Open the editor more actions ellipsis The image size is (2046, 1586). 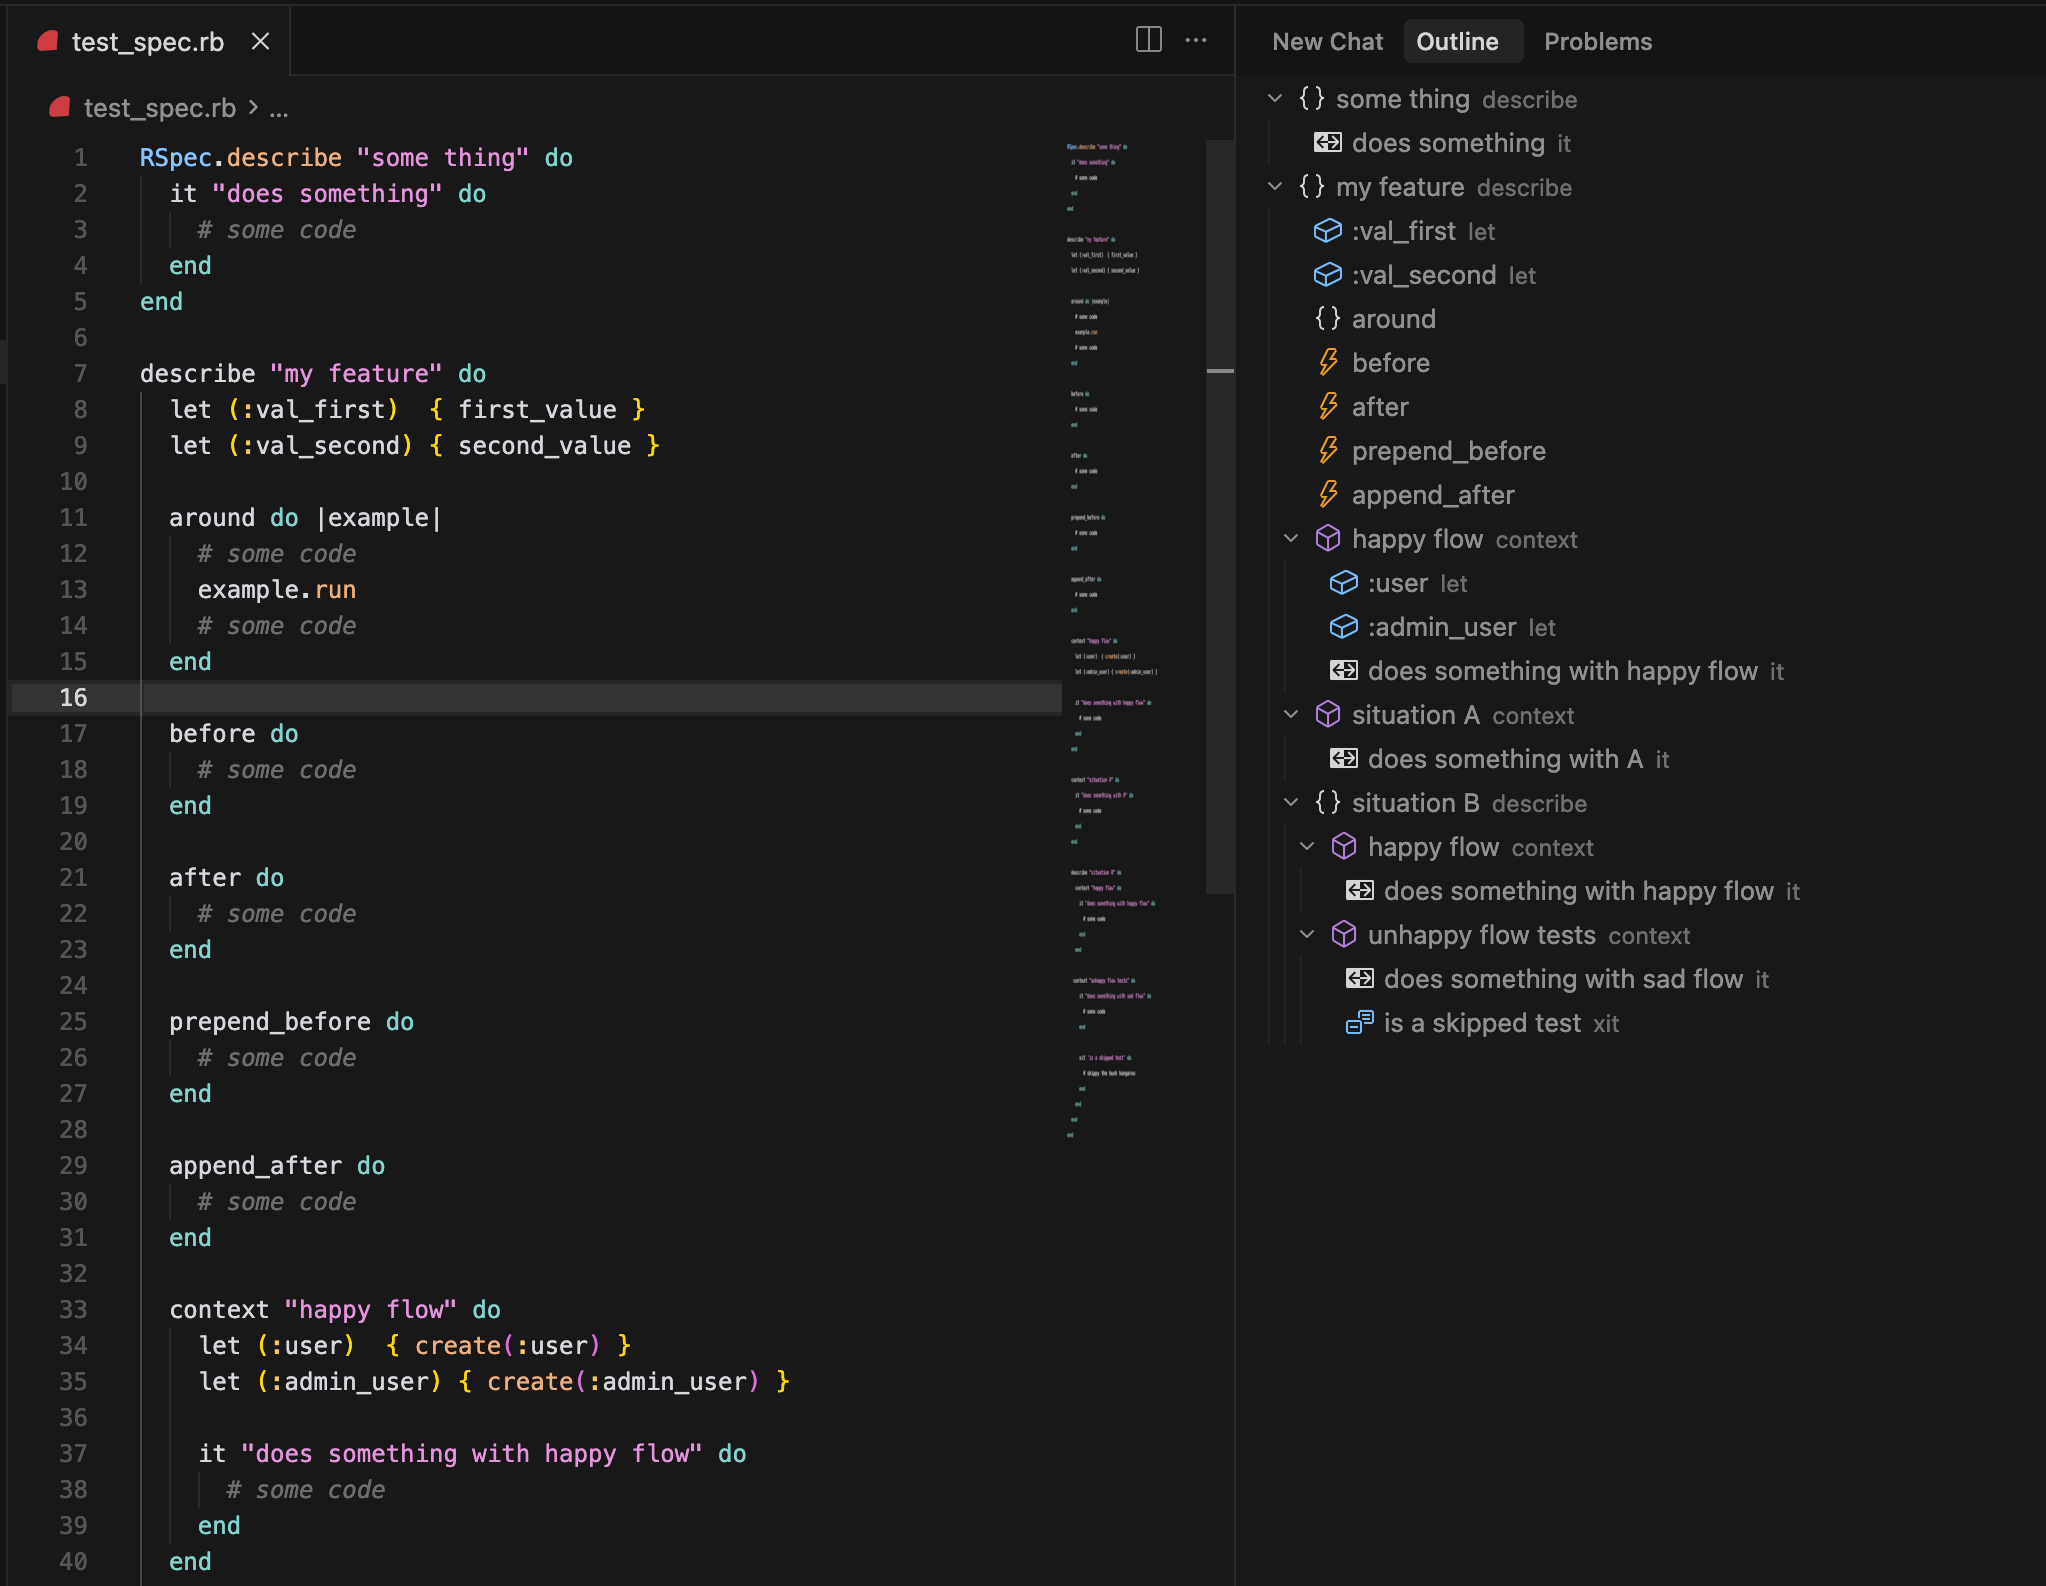(1196, 40)
